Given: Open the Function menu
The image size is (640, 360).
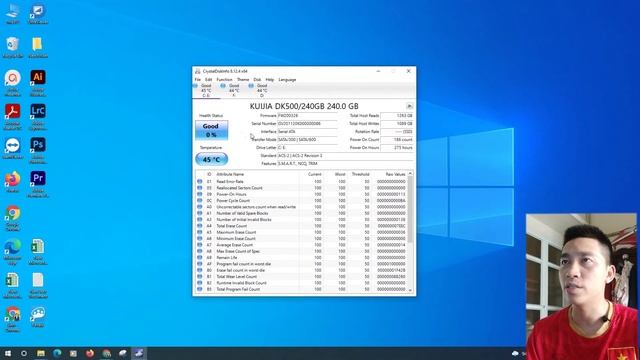Looking at the screenshot, I should (224, 80).
